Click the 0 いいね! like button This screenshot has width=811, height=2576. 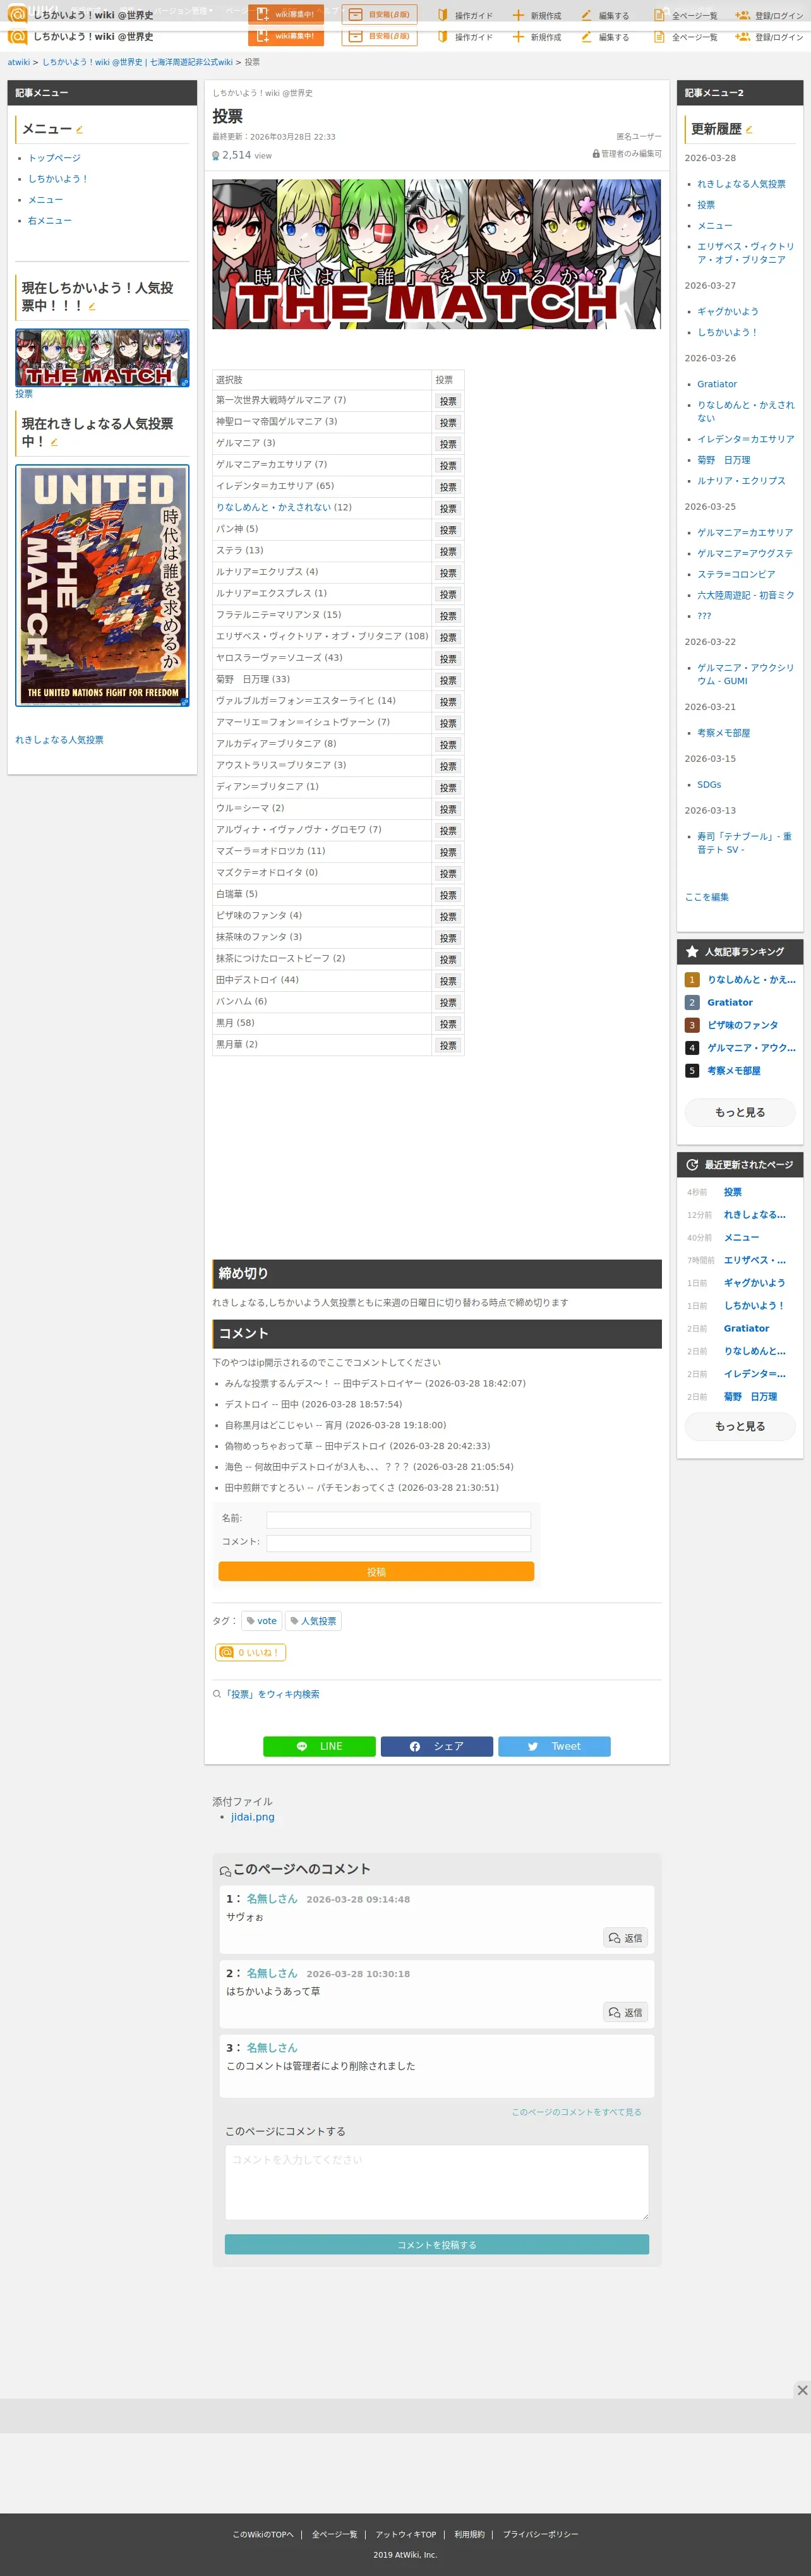point(250,1652)
